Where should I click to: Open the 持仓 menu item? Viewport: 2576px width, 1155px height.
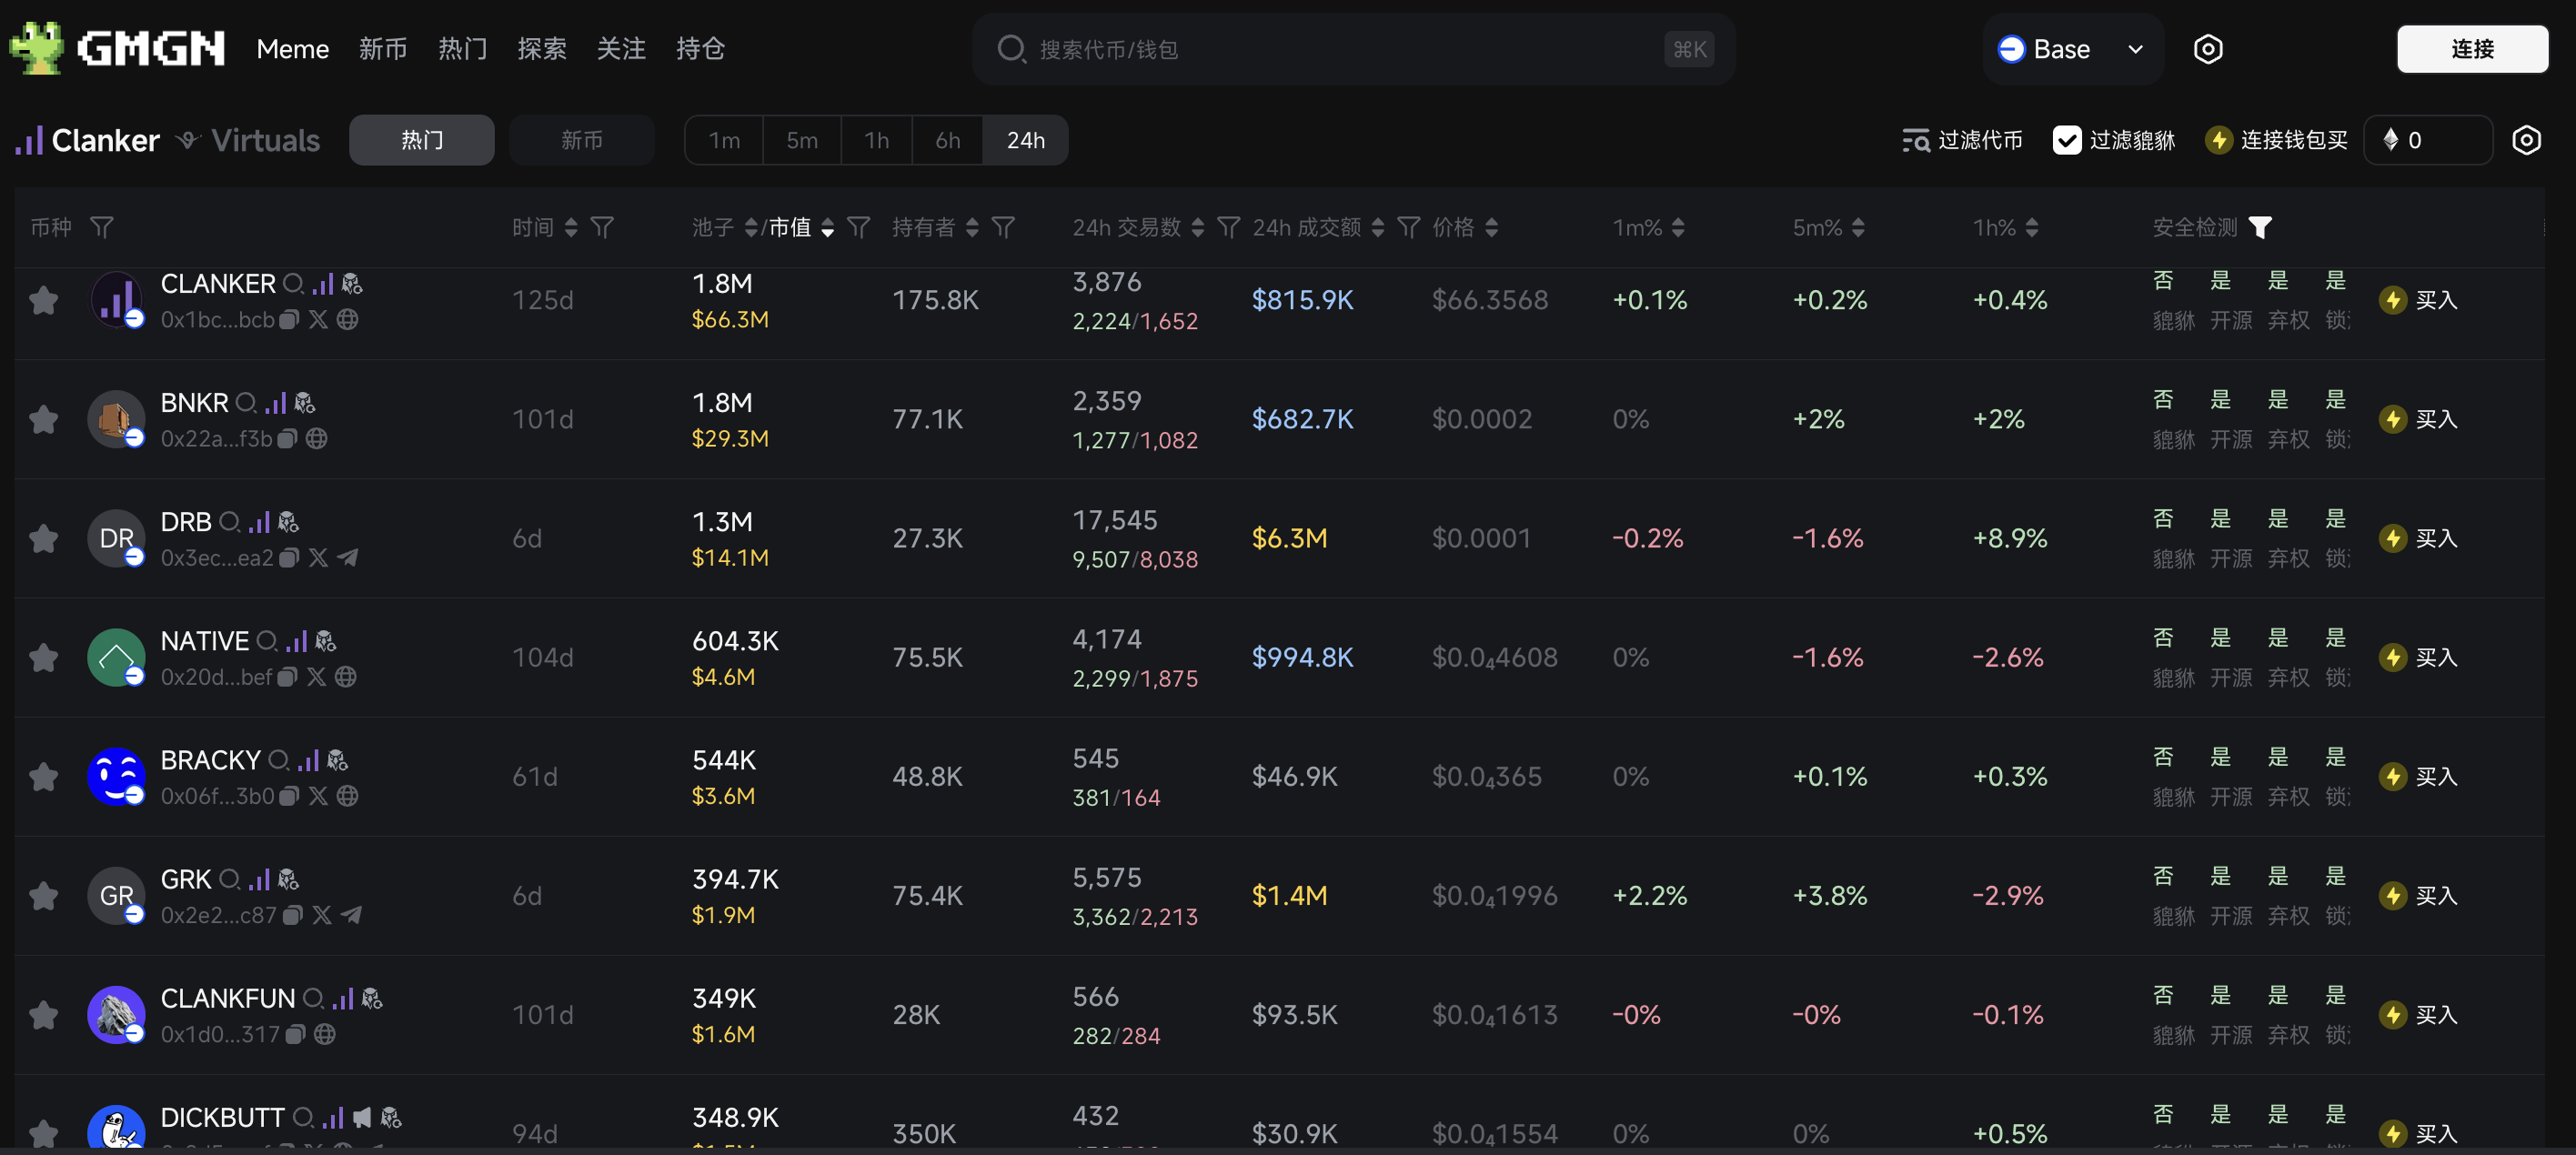pyautogui.click(x=700, y=48)
